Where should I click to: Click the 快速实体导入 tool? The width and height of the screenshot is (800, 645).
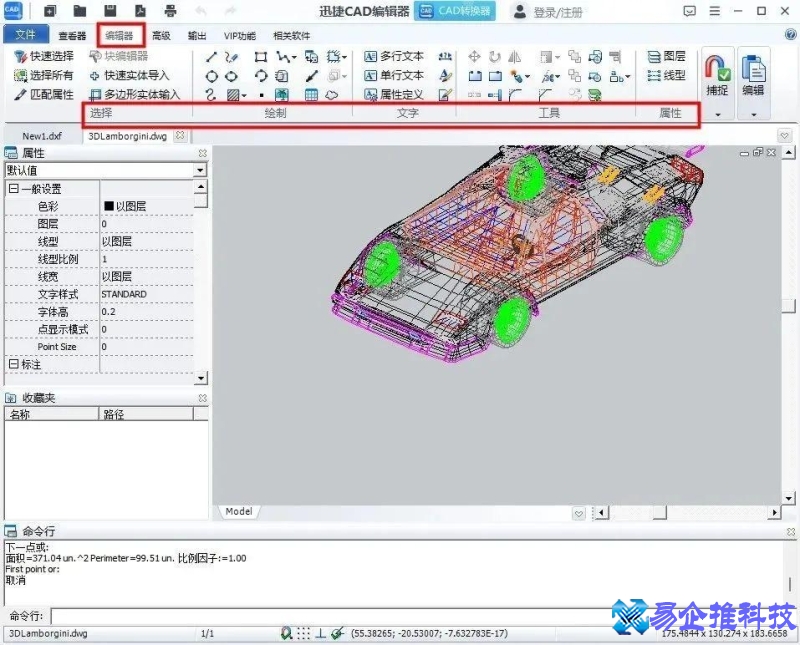coord(129,76)
